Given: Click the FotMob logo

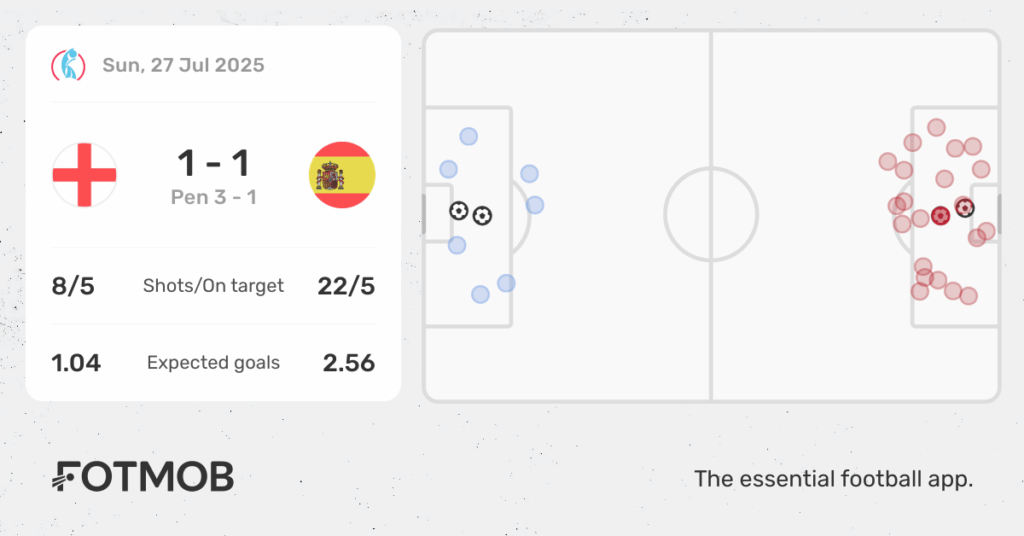Looking at the screenshot, I should click(143, 477).
